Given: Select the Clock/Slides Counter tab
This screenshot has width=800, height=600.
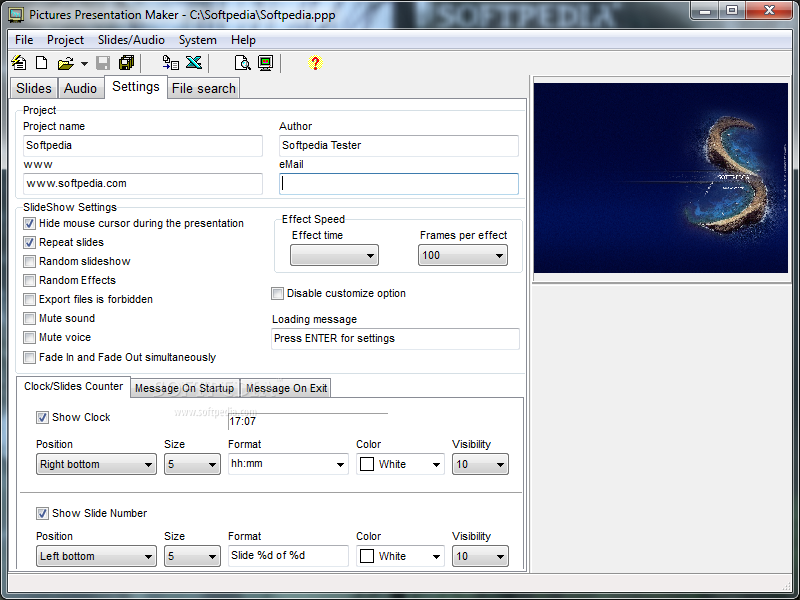Looking at the screenshot, I should pos(73,386).
